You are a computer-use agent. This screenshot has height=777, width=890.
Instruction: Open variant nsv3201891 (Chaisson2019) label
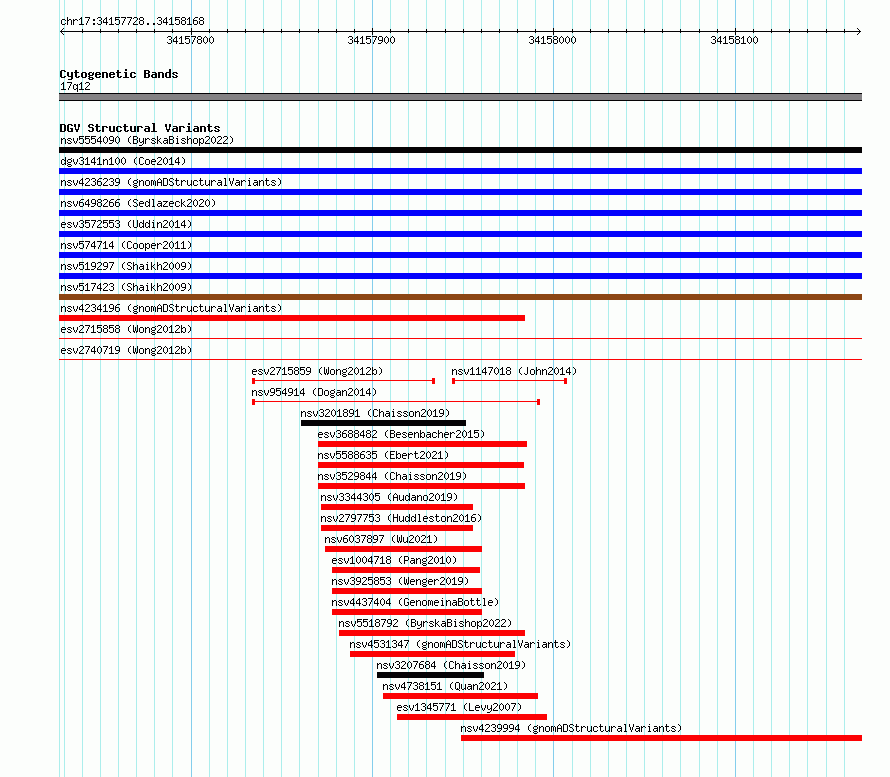point(375,413)
